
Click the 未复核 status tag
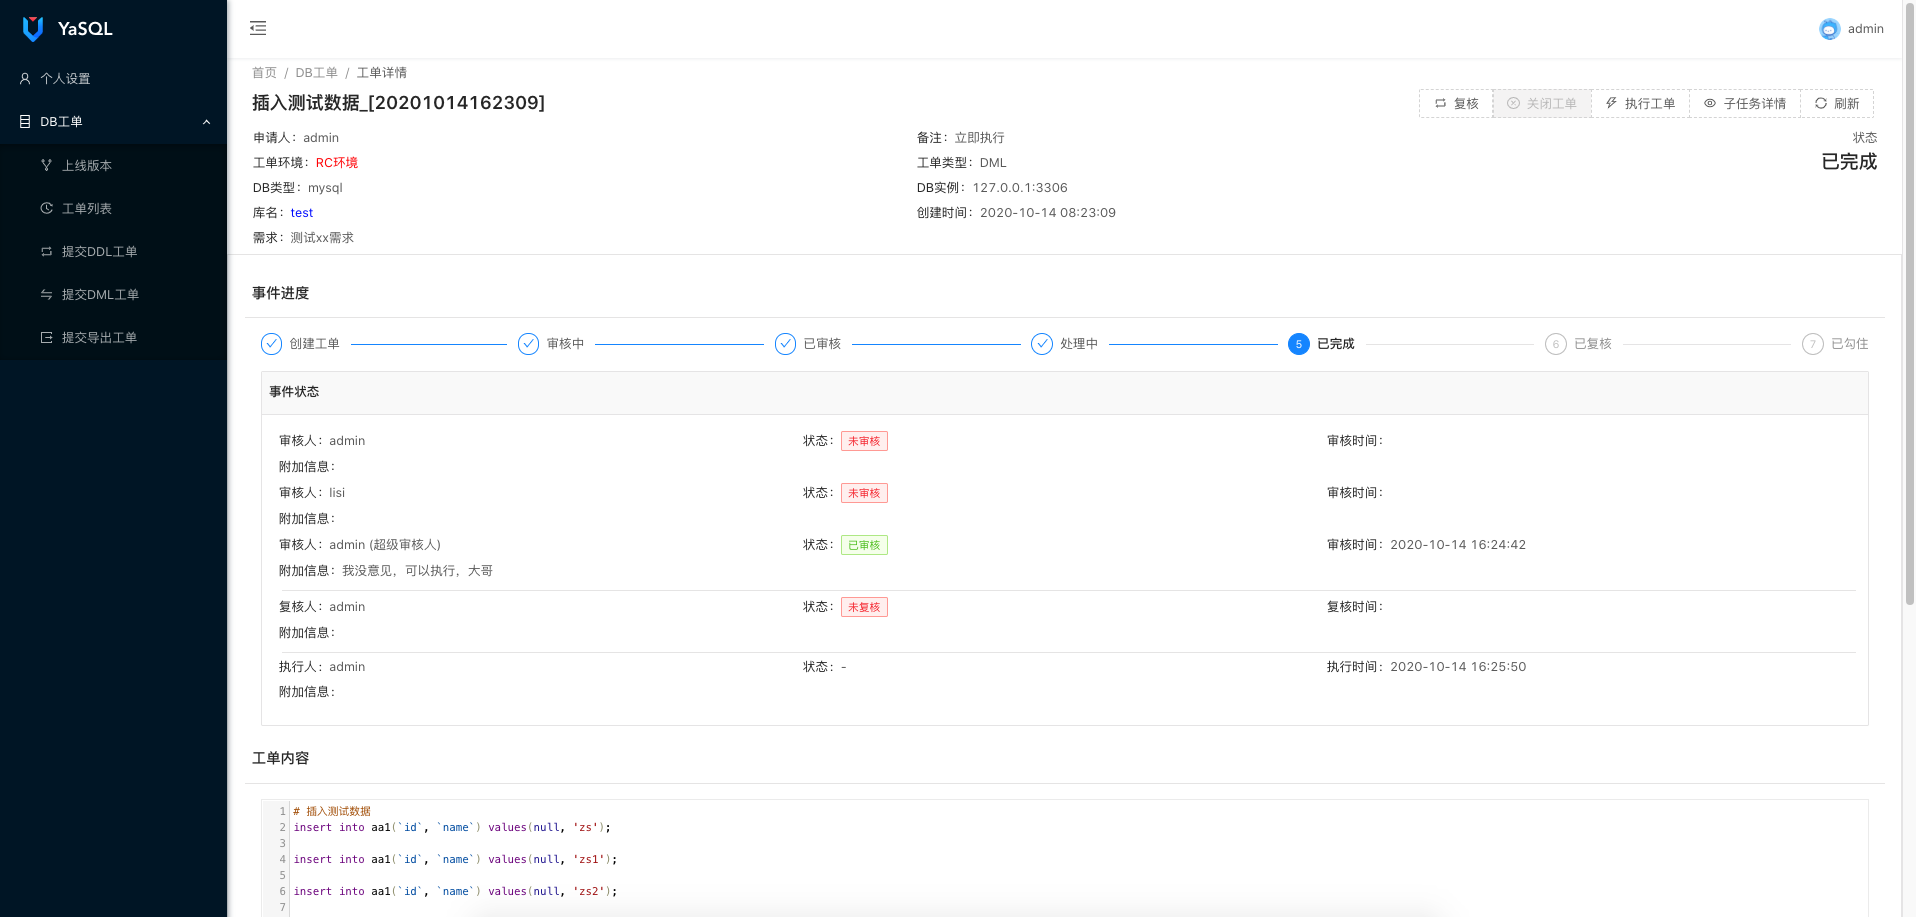tap(864, 607)
